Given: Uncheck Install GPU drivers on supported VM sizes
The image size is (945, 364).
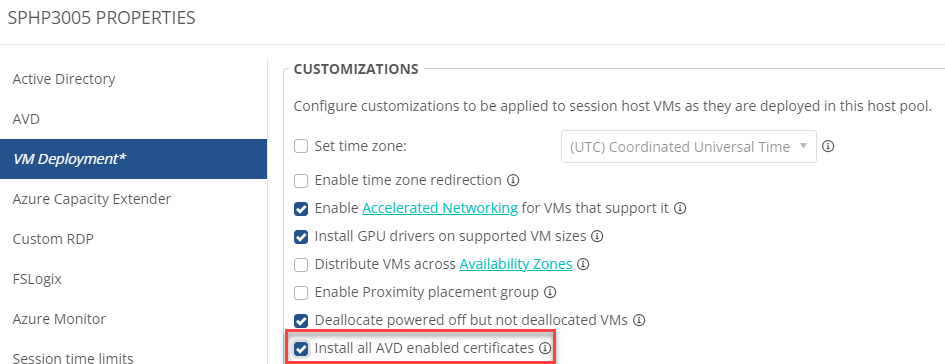Looking at the screenshot, I should [x=301, y=236].
